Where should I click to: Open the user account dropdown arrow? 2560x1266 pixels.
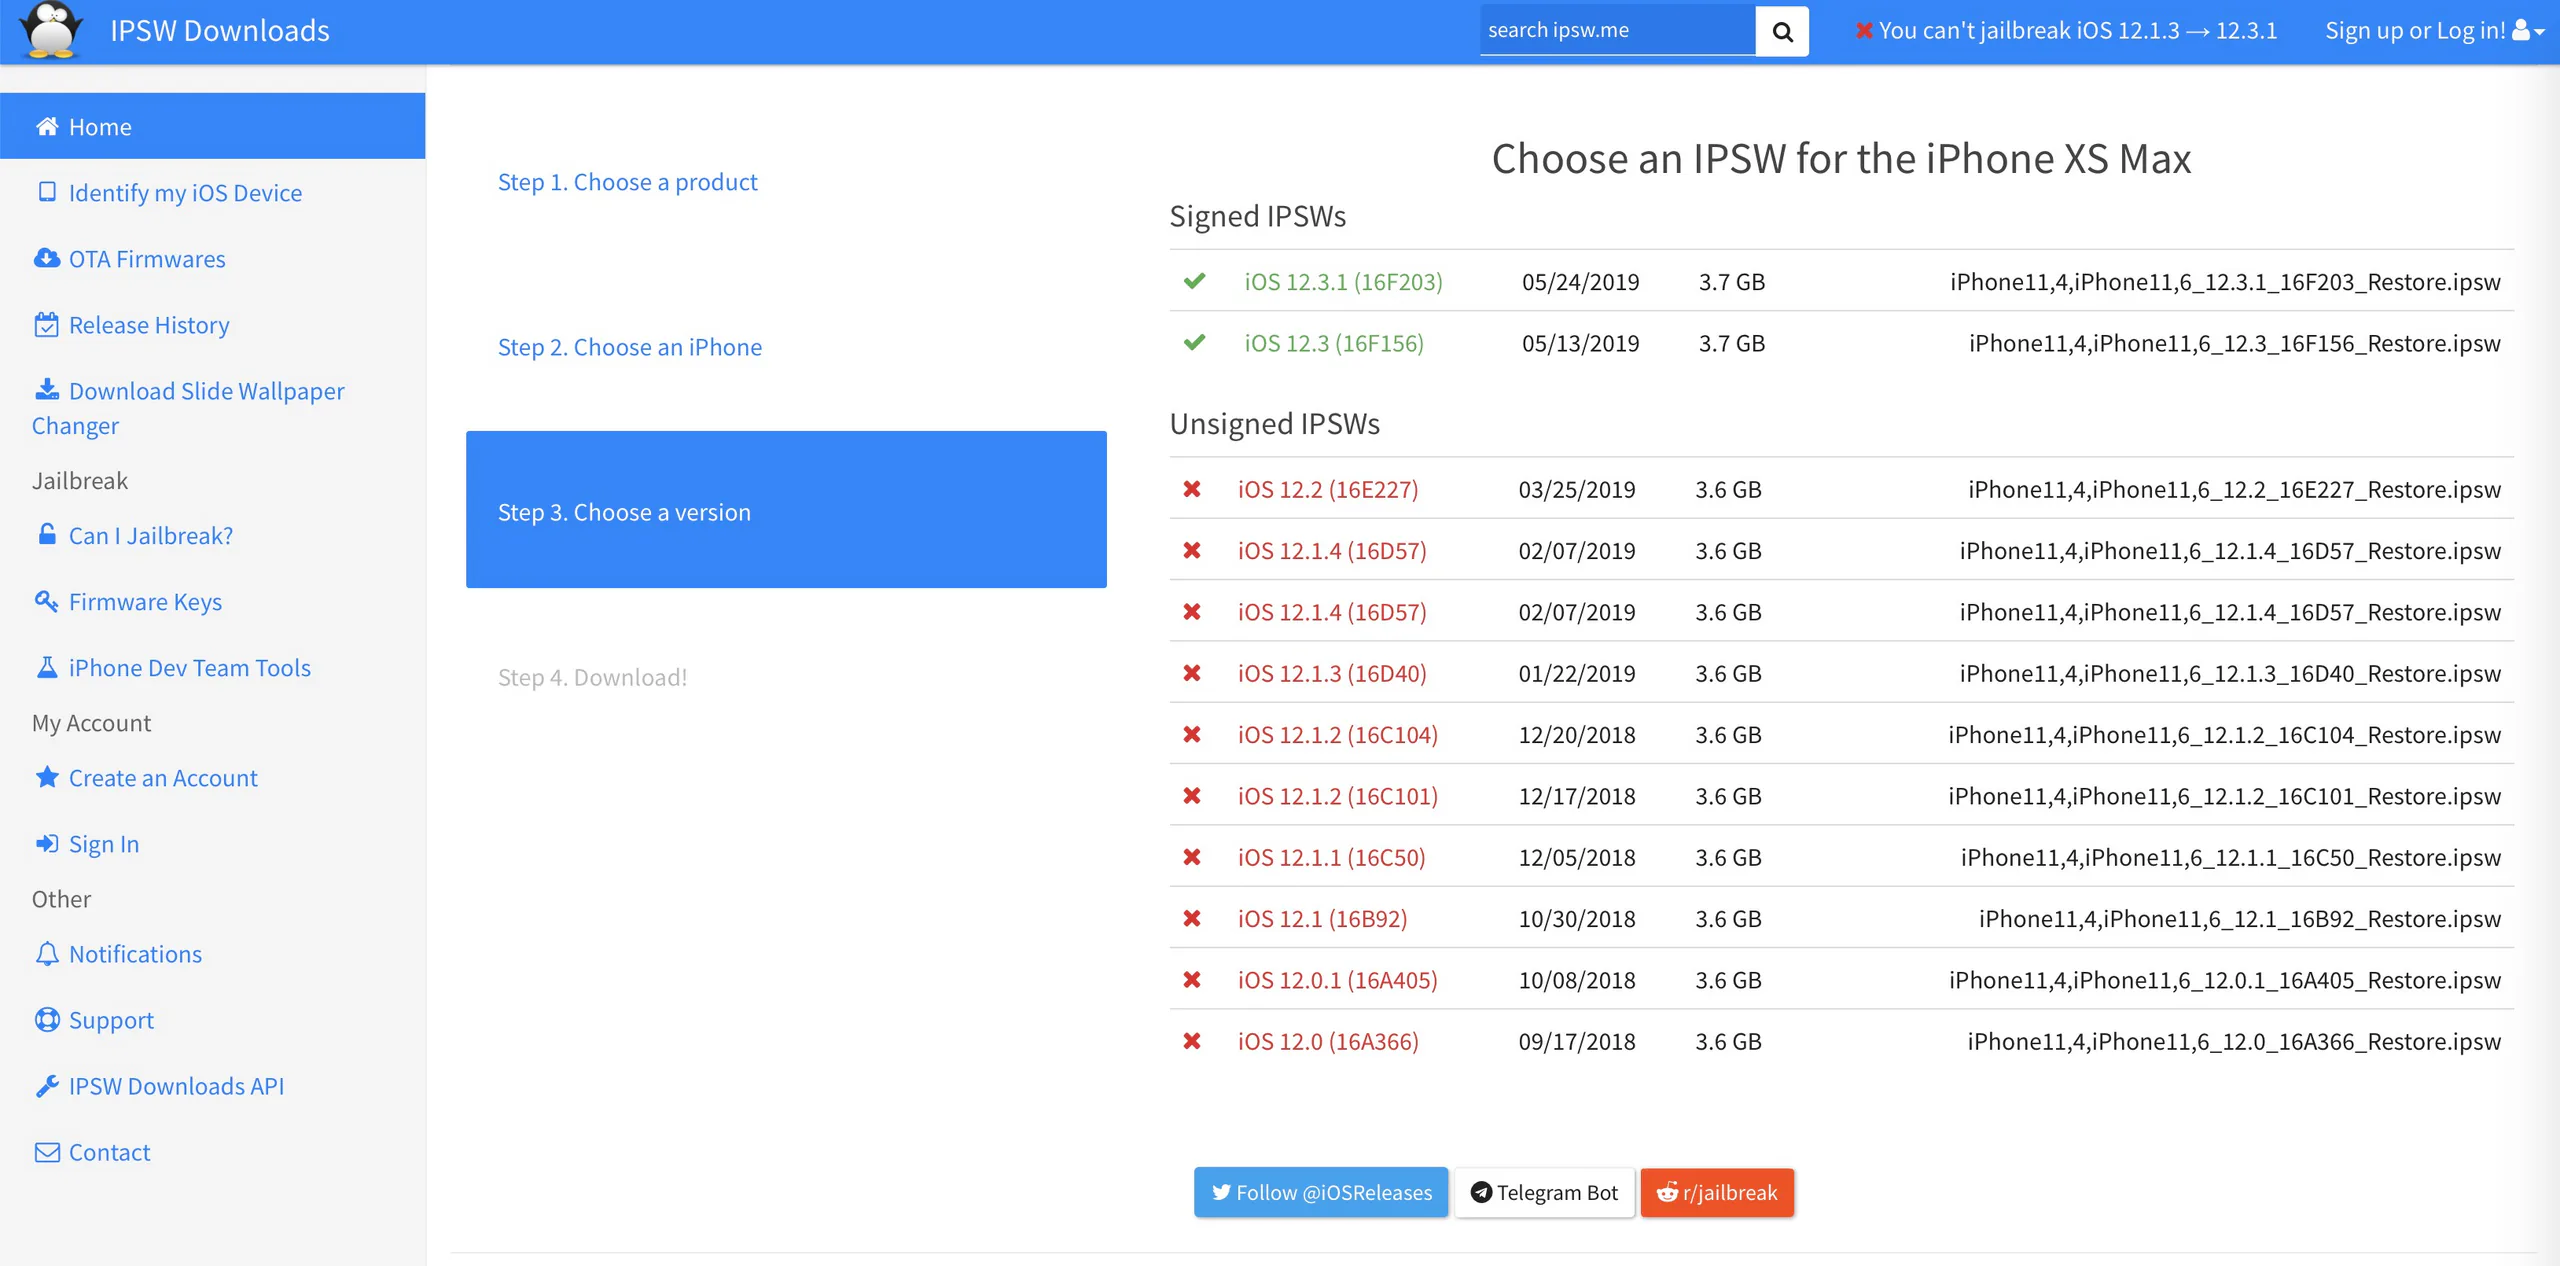coord(2539,32)
